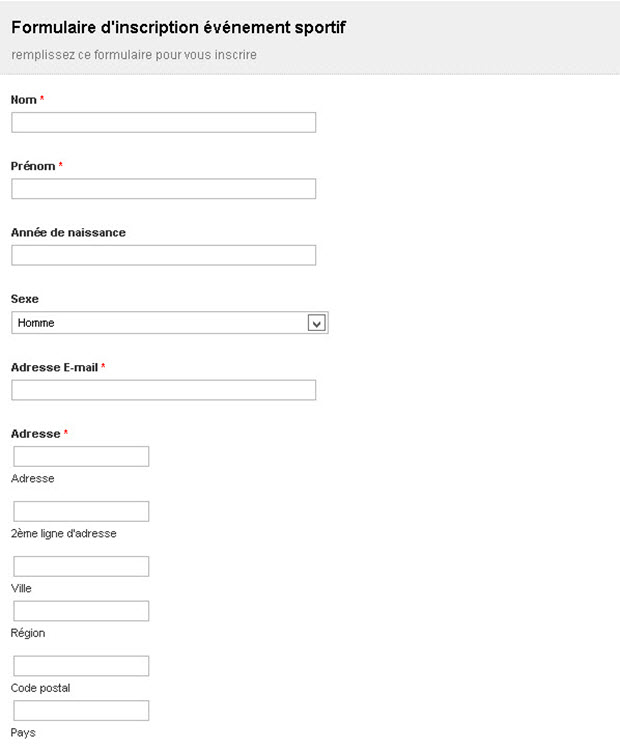Focus the Code postal field
Image resolution: width=620 pixels, height=750 pixels.
pos(81,666)
